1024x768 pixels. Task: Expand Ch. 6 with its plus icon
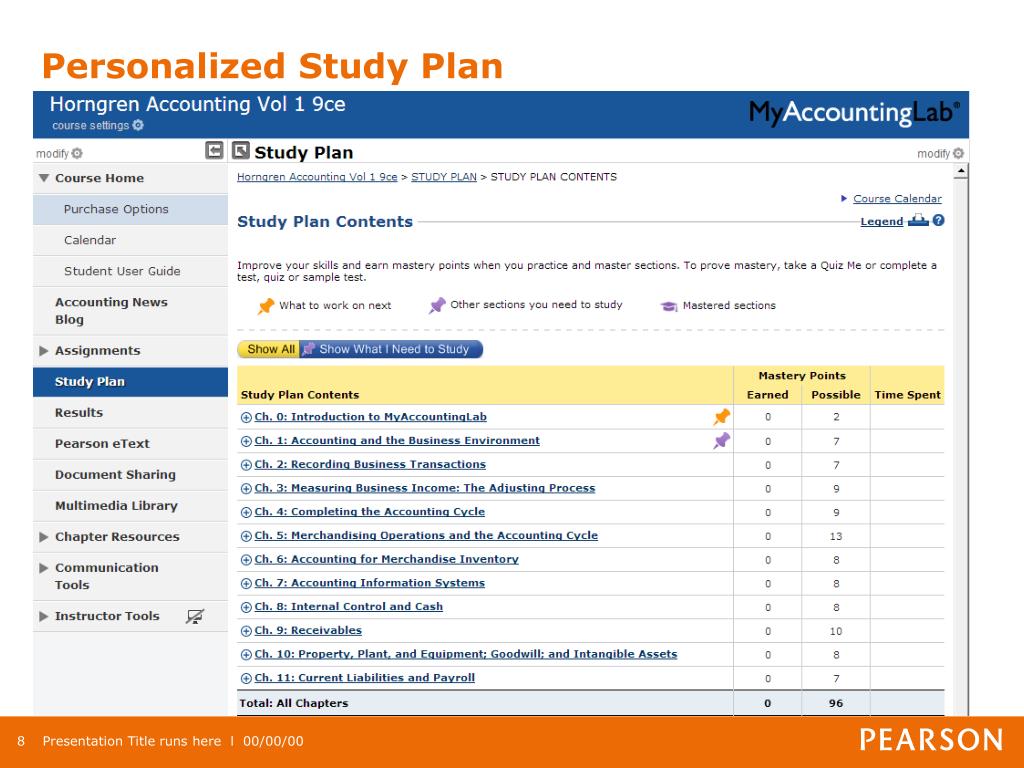(246, 560)
